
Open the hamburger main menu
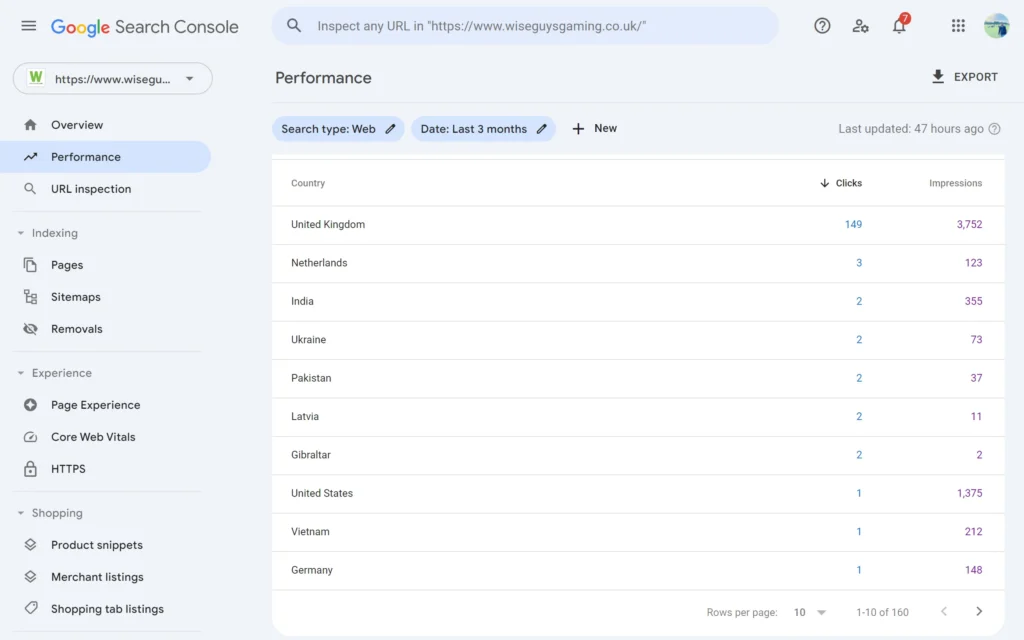click(x=28, y=26)
